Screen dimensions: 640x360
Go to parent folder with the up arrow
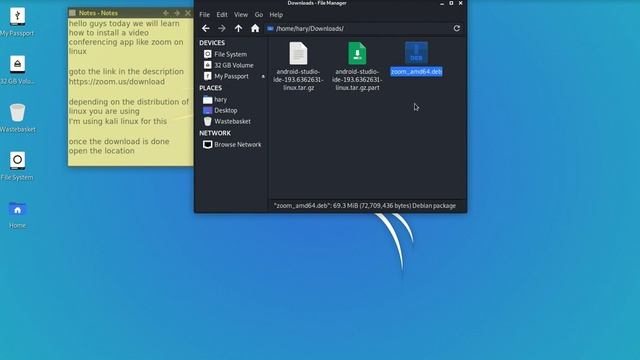click(238, 28)
